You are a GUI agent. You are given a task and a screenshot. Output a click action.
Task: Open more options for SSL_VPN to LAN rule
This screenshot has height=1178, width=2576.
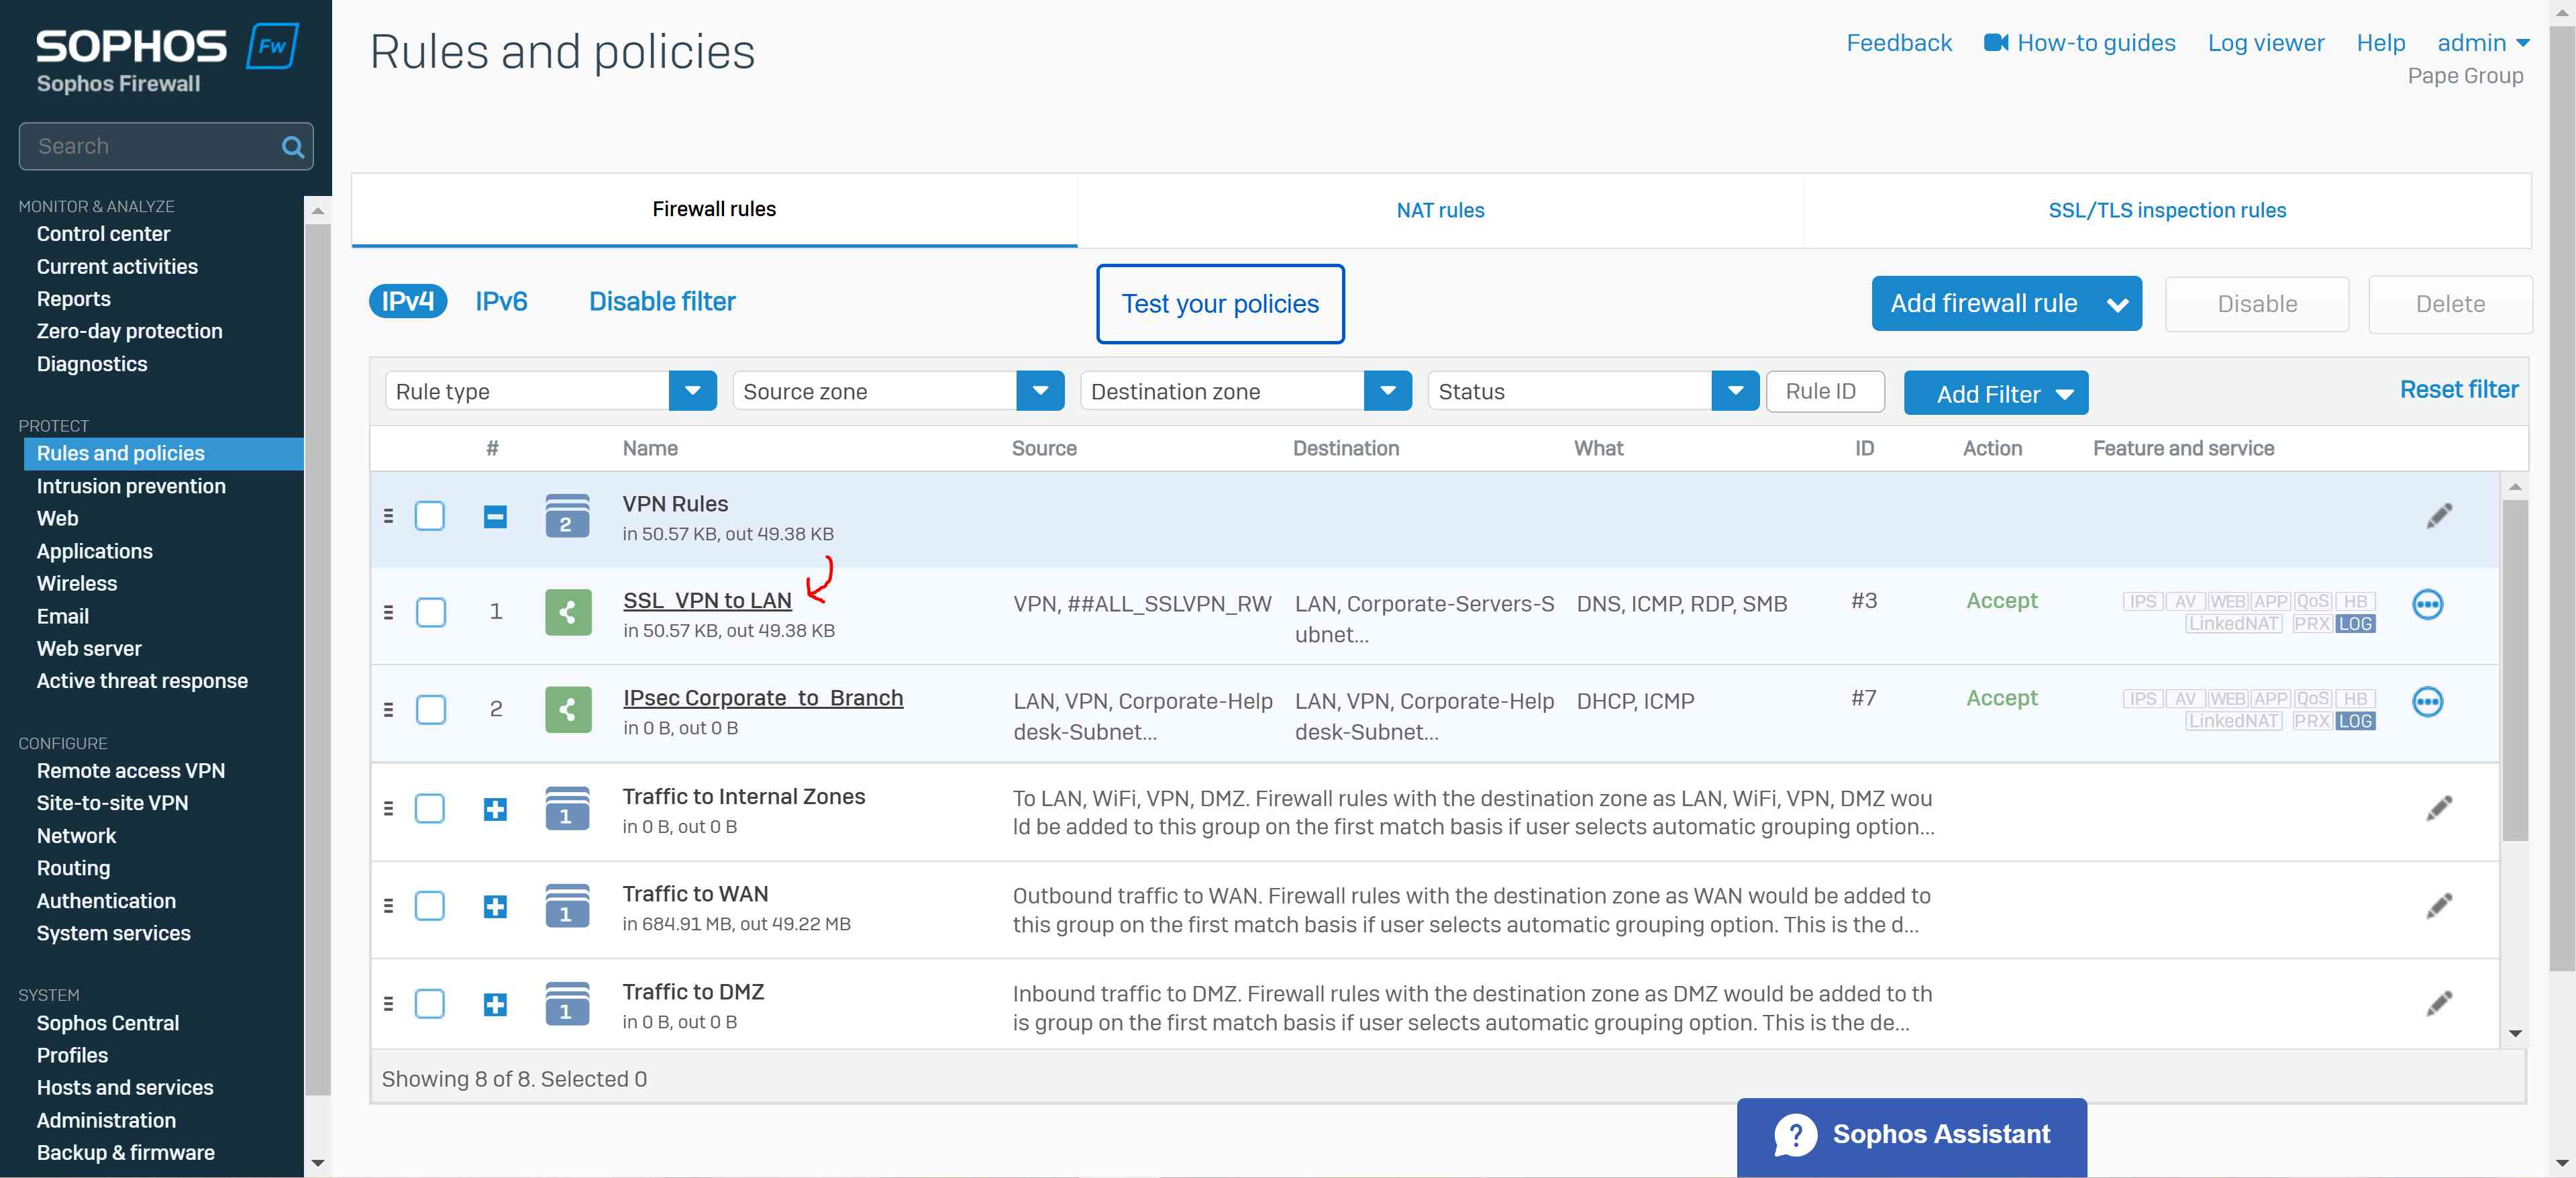click(x=2427, y=605)
